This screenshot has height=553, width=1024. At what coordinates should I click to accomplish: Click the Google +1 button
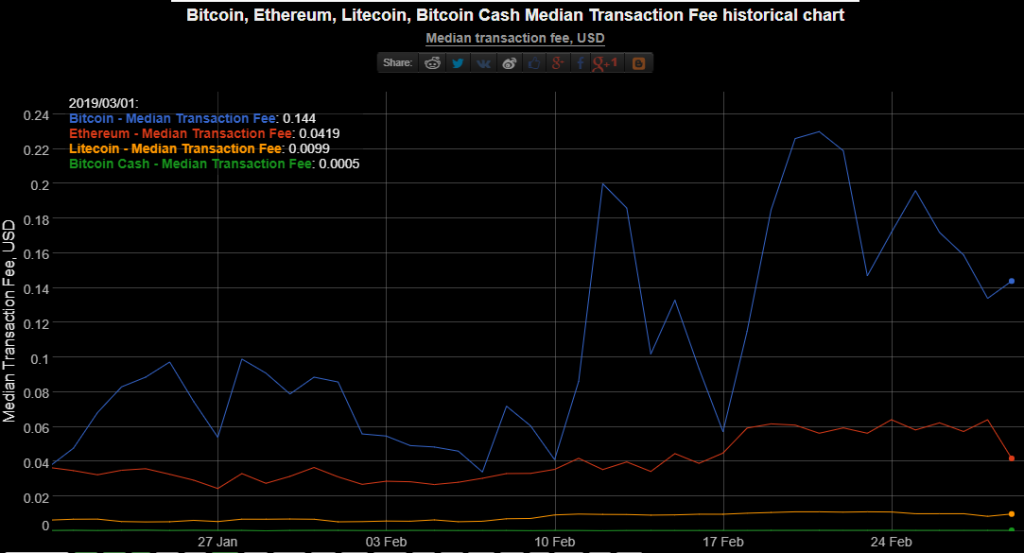pyautogui.click(x=605, y=63)
